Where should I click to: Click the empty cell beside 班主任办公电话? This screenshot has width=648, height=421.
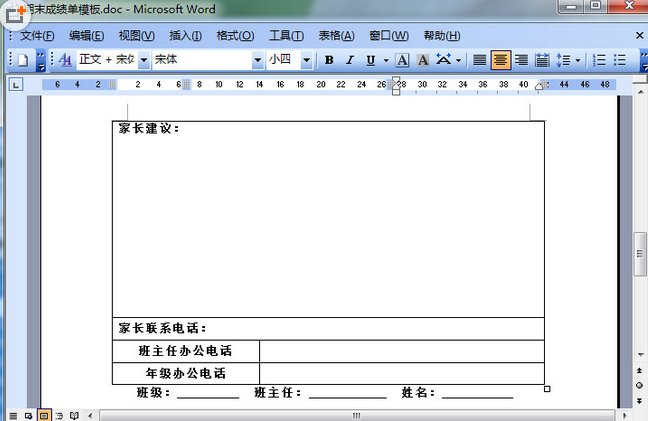402,352
